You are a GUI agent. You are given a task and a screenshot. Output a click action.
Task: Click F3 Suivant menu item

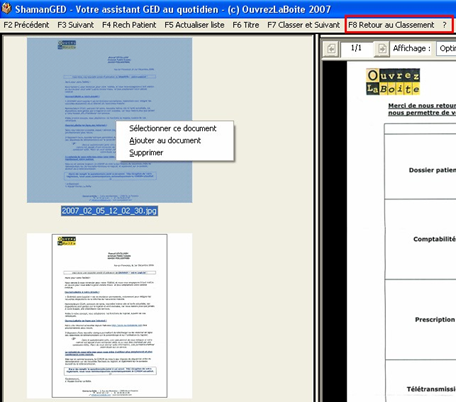click(75, 25)
